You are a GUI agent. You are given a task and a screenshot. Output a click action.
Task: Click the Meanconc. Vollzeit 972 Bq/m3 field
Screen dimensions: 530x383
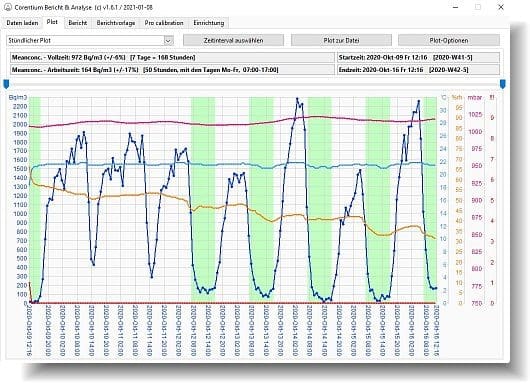tap(172, 57)
